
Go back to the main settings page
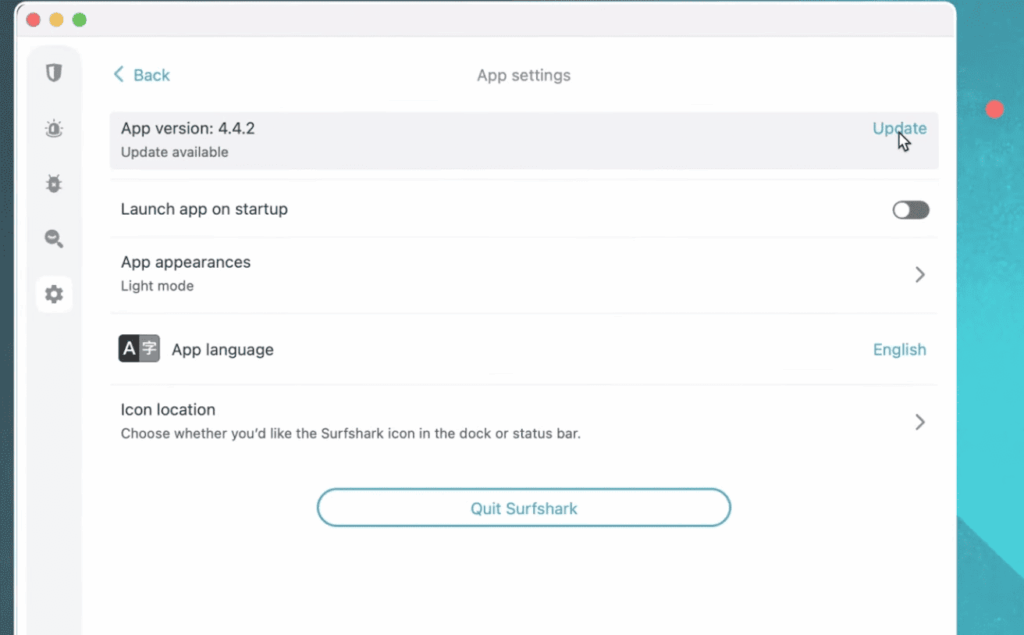pyautogui.click(x=141, y=75)
